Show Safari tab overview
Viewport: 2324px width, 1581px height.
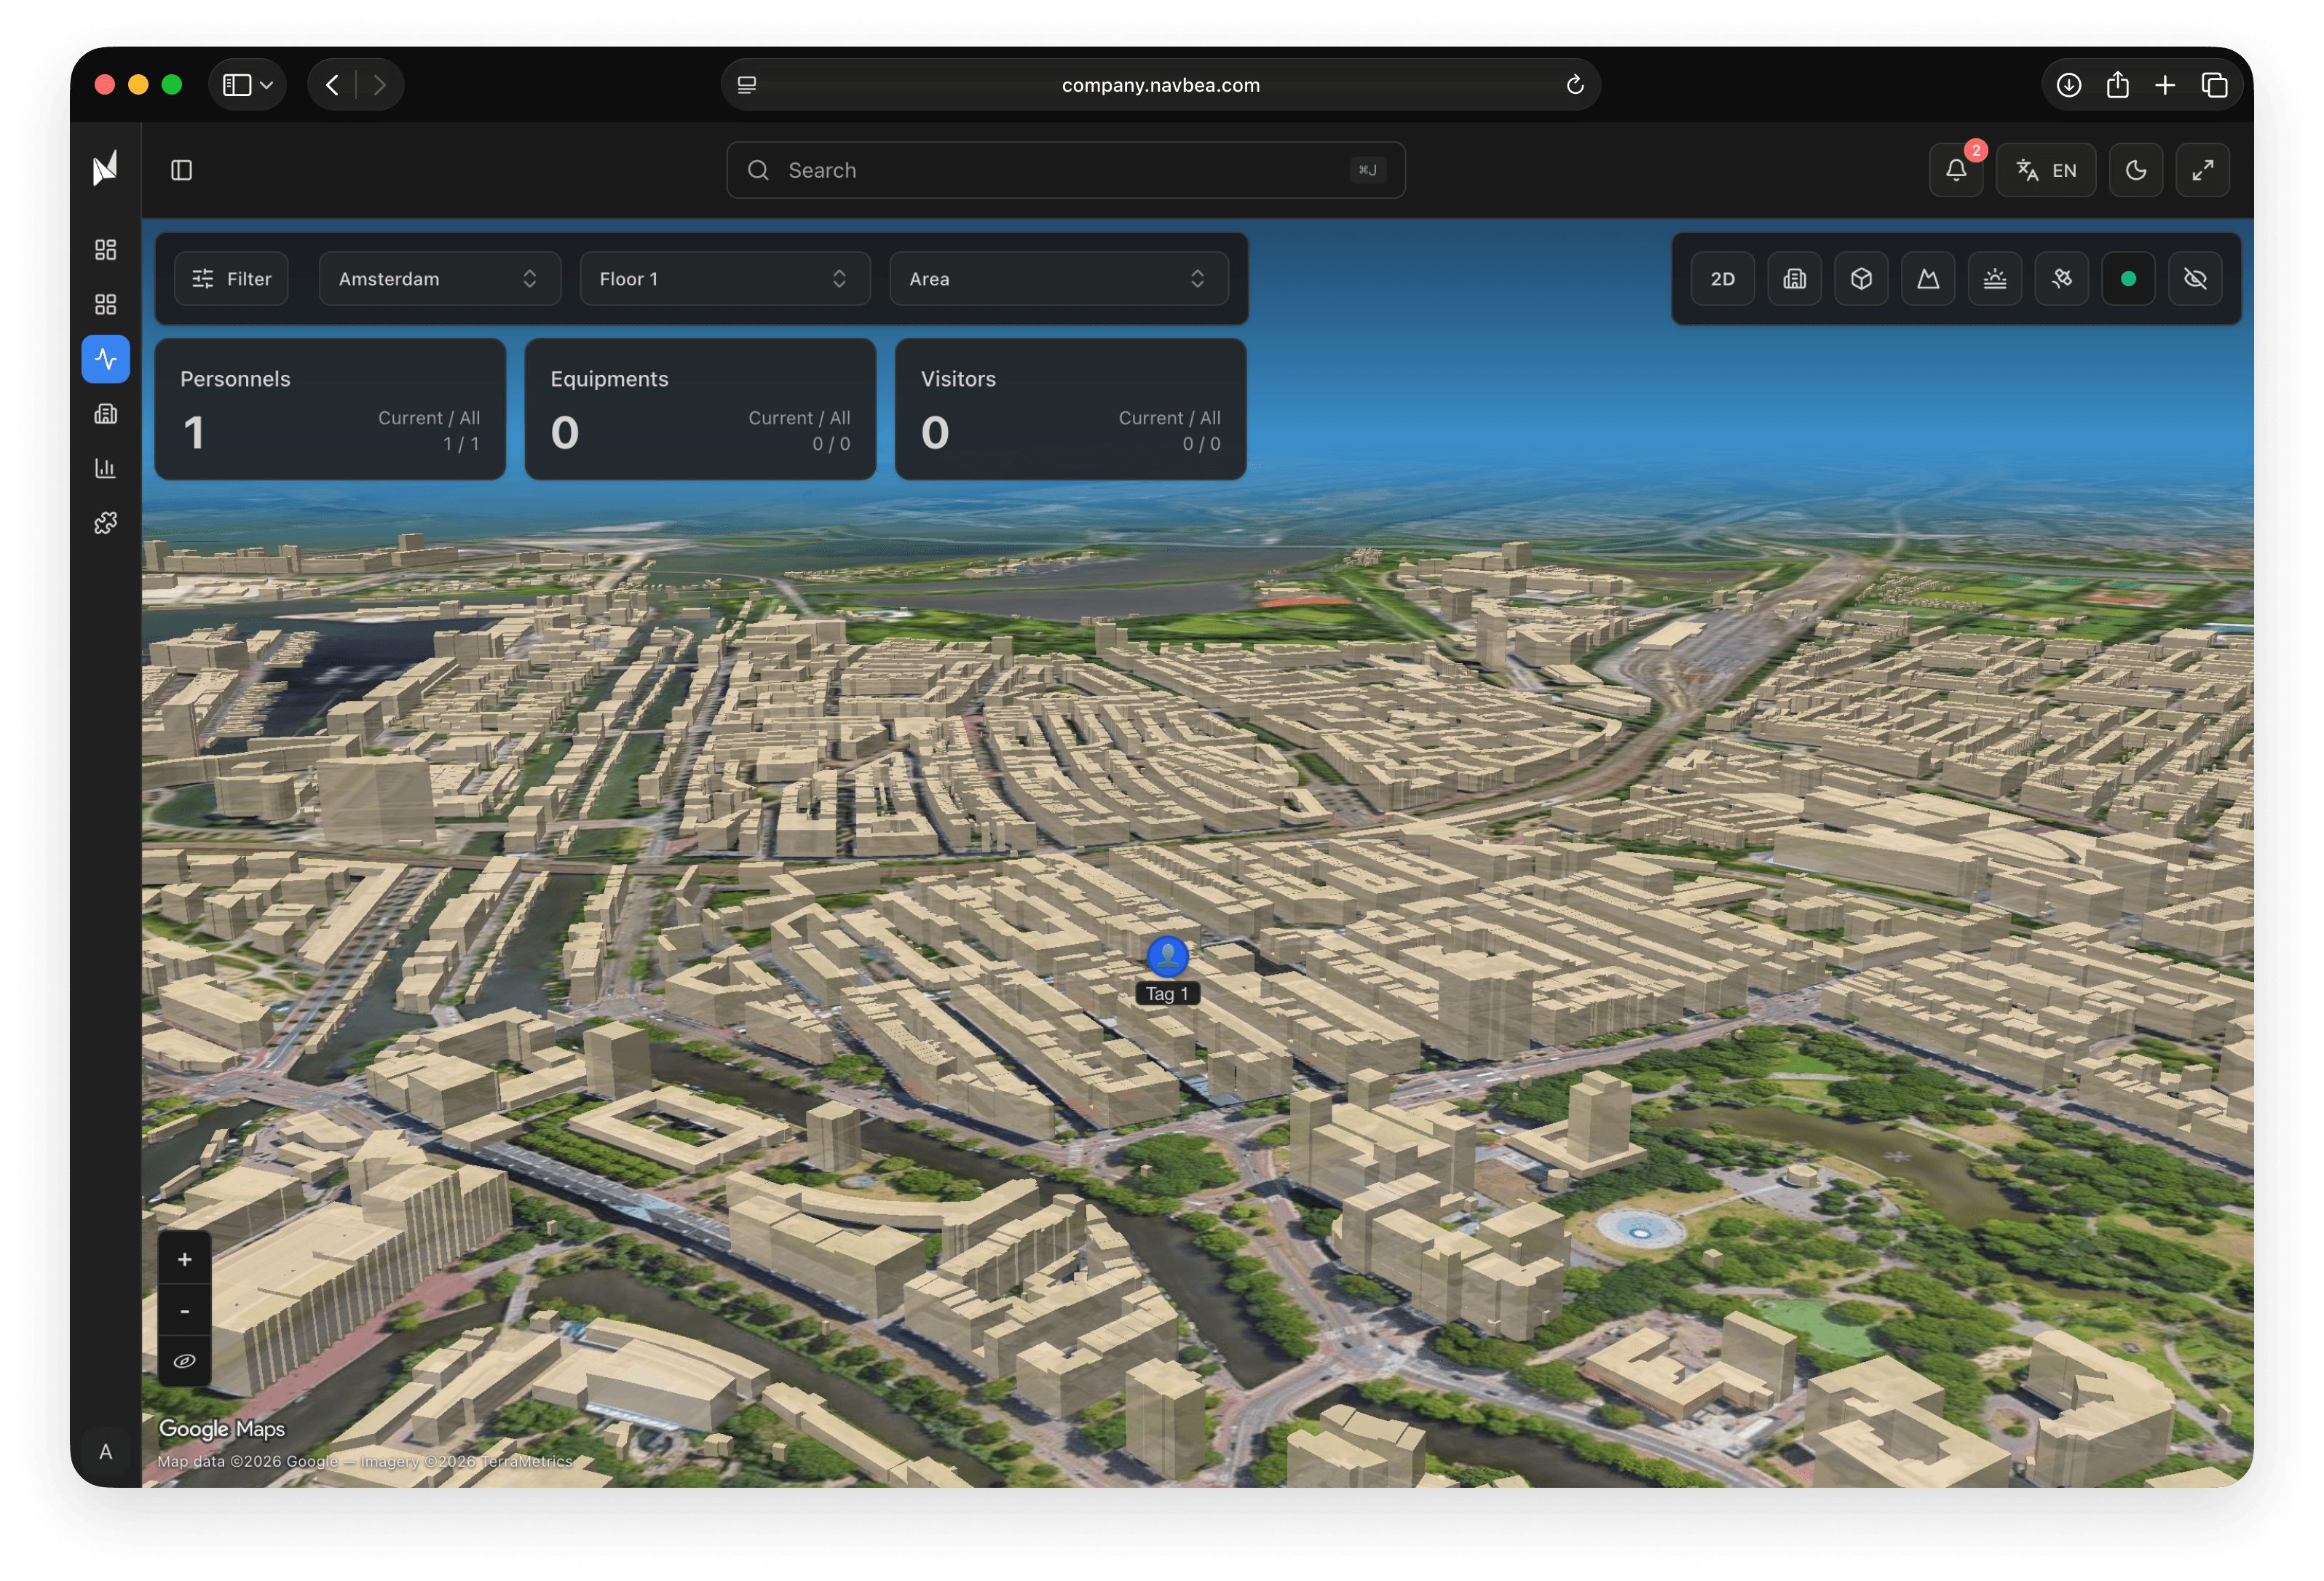pyautogui.click(x=2214, y=85)
